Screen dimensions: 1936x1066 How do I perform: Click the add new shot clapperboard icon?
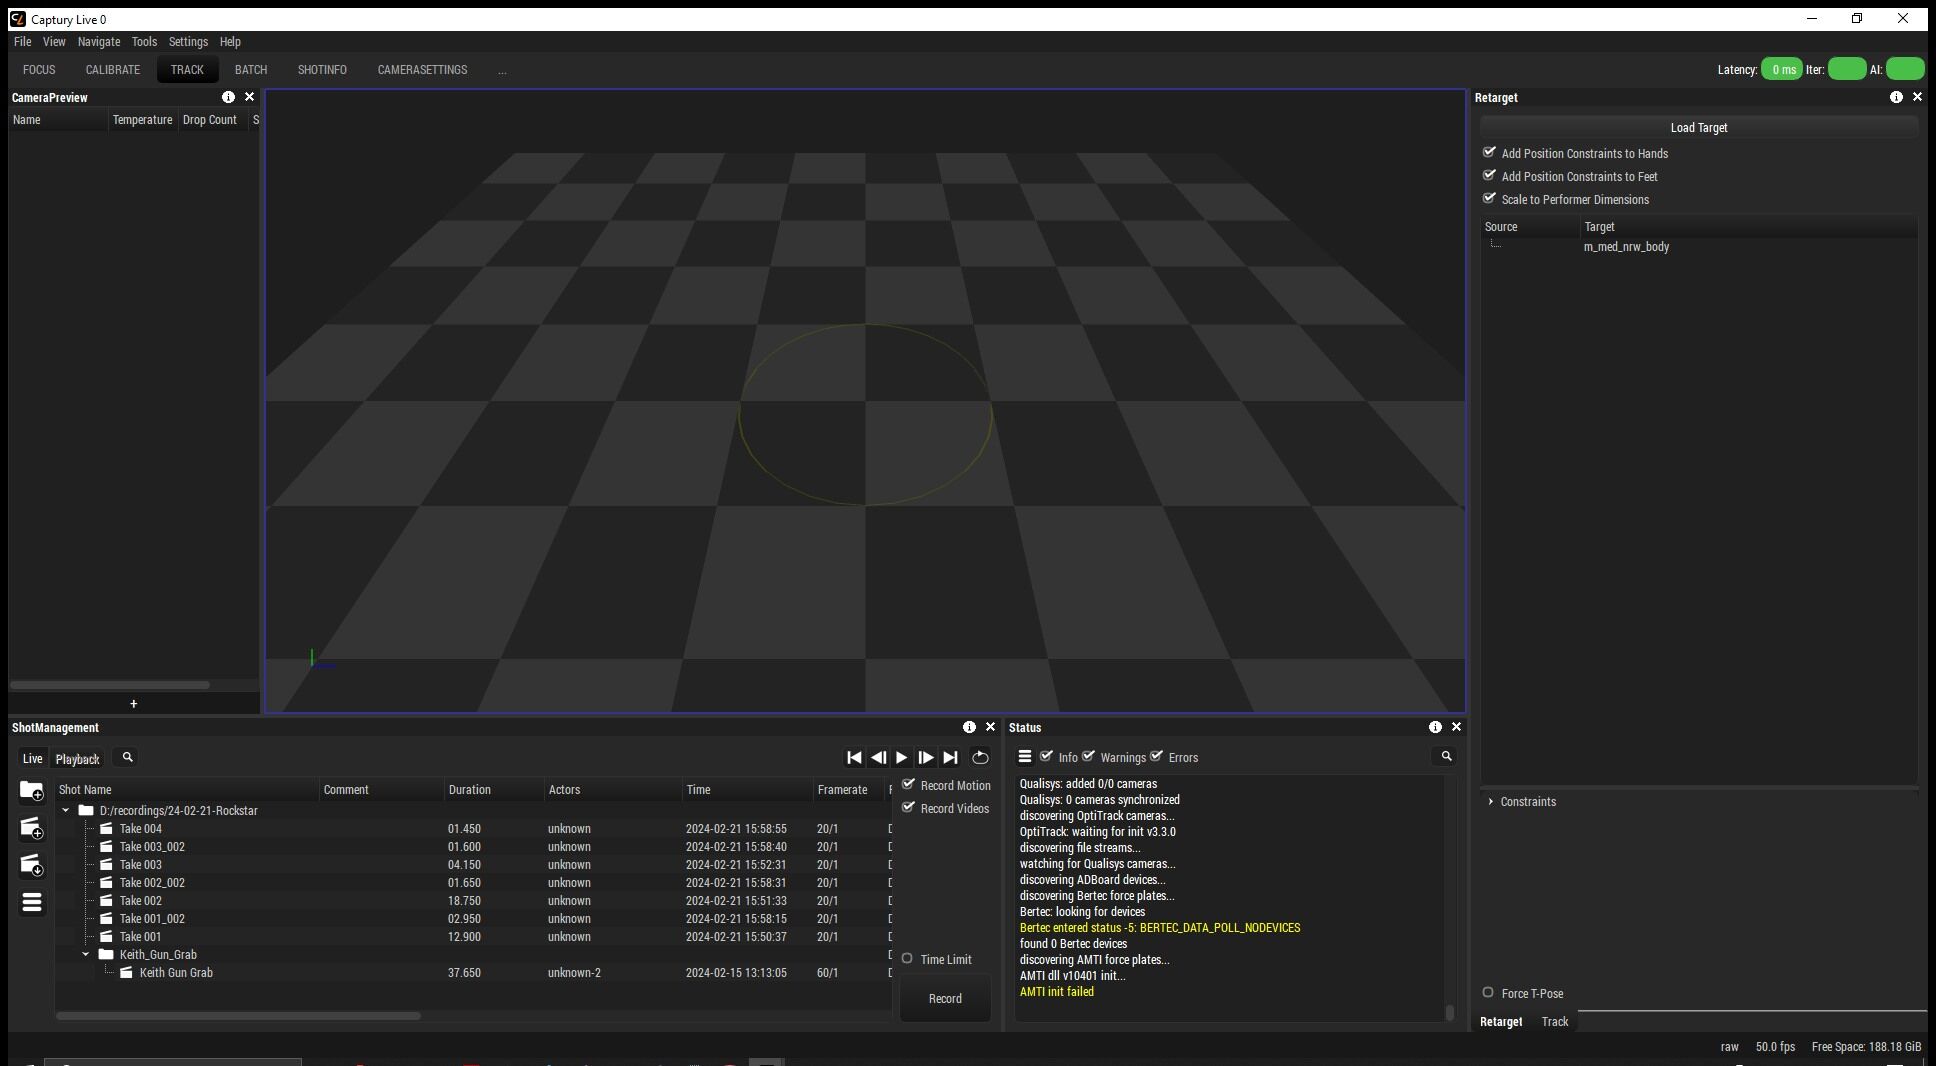[31, 828]
